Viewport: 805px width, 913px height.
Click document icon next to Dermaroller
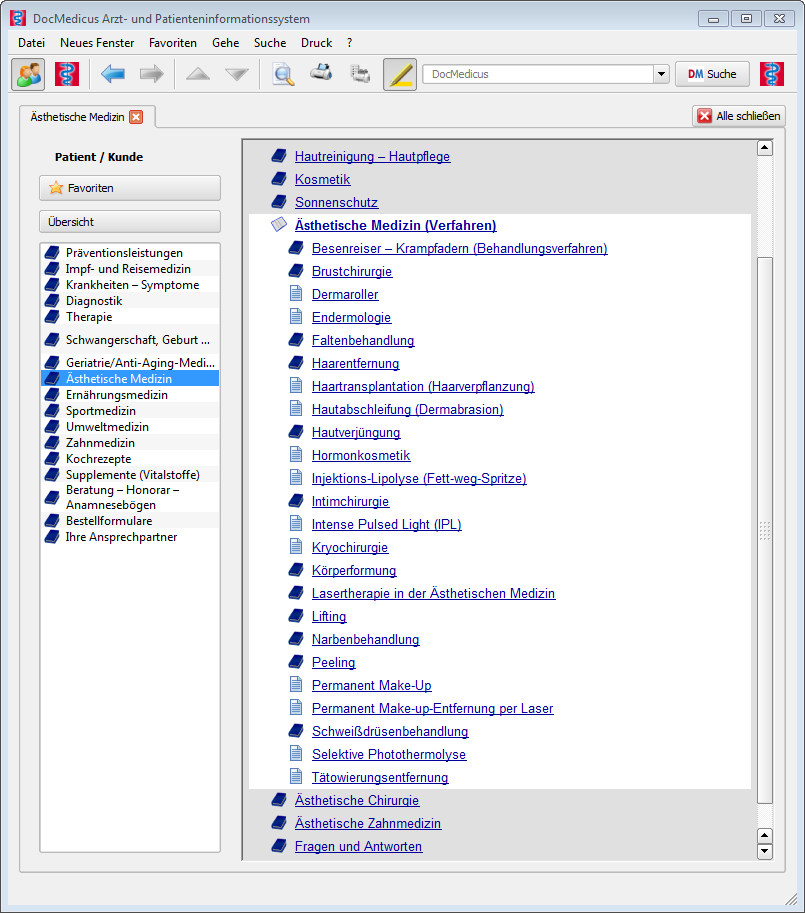click(296, 293)
